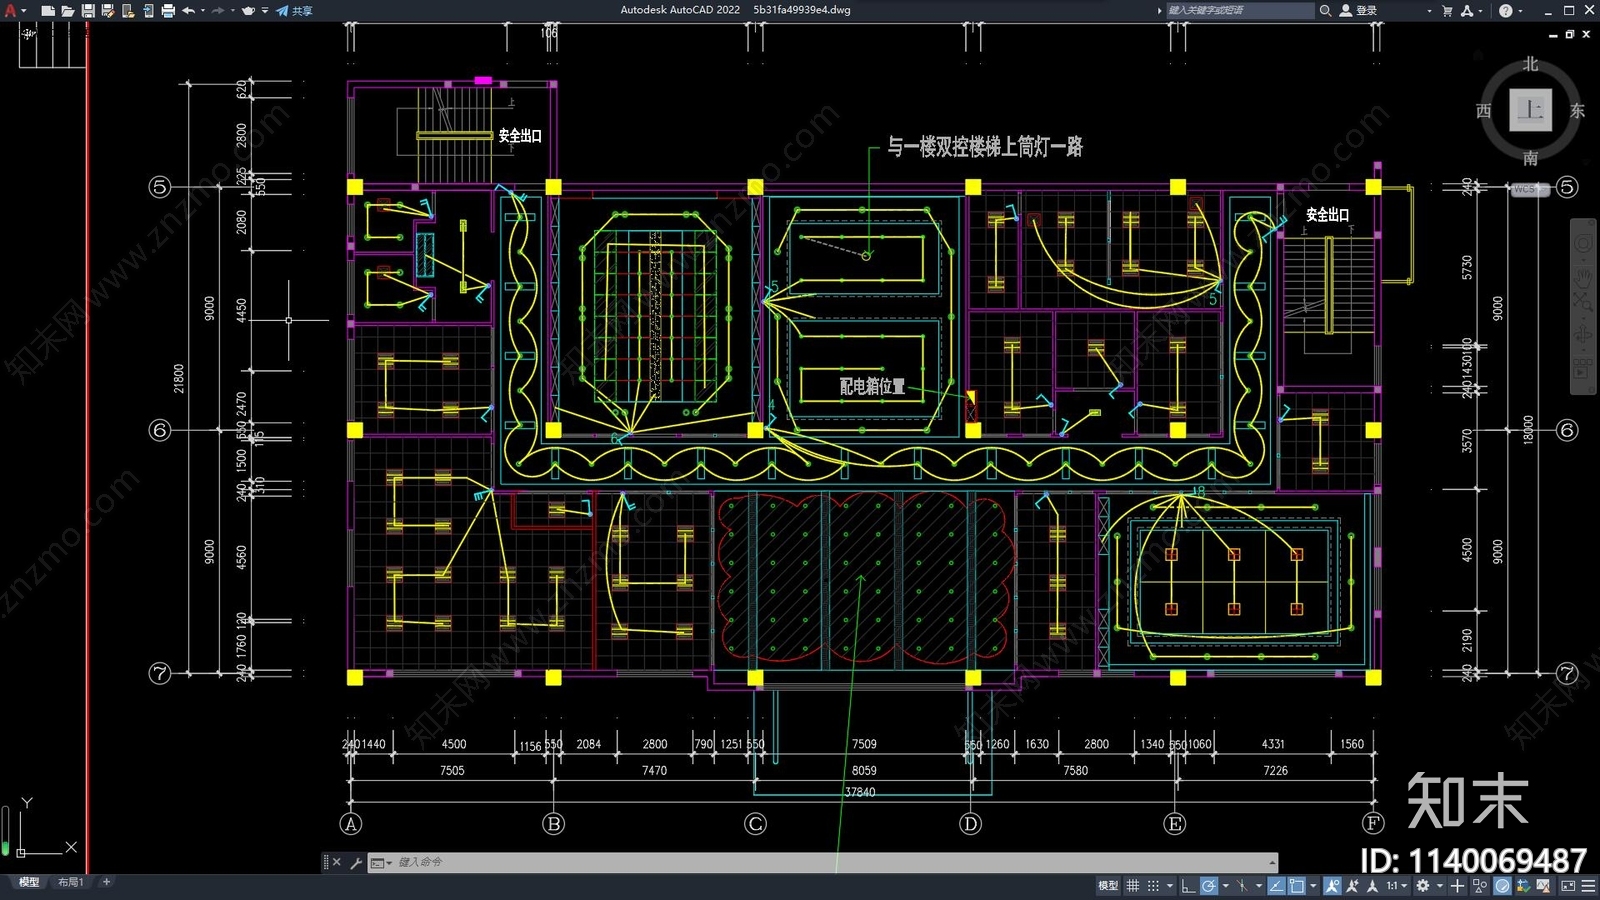Click the 北 north label on ViewCube compass
The height and width of the screenshot is (900, 1600).
(1530, 64)
